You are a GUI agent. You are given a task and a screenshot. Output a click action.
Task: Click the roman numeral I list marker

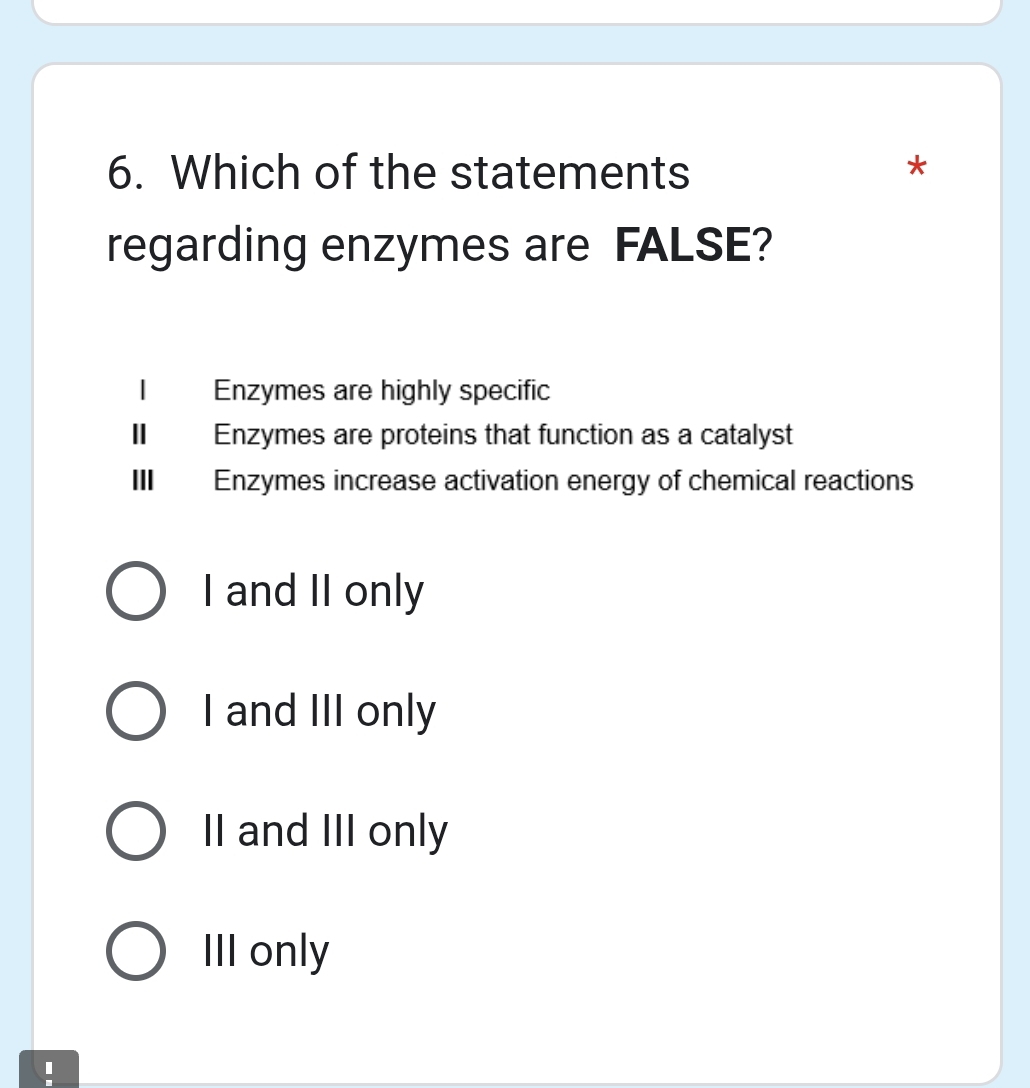[141, 391]
